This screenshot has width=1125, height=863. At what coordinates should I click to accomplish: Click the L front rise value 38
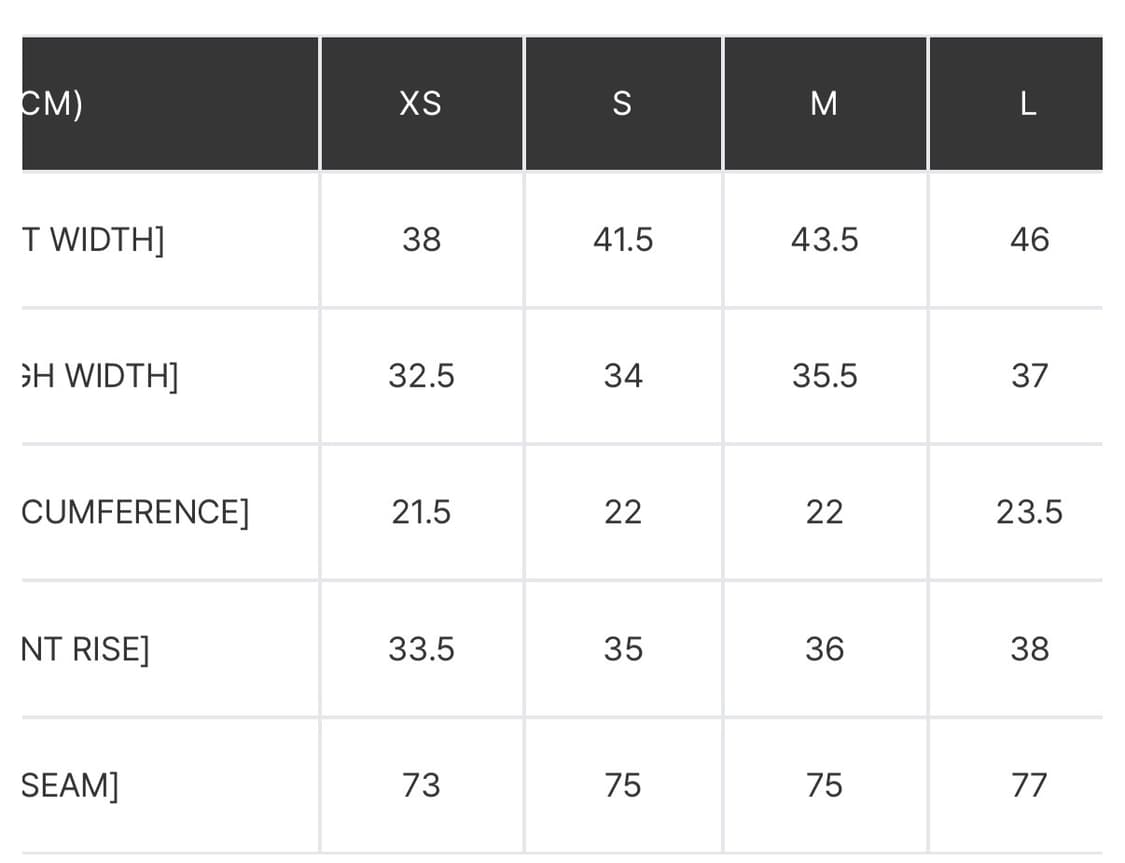point(1029,649)
